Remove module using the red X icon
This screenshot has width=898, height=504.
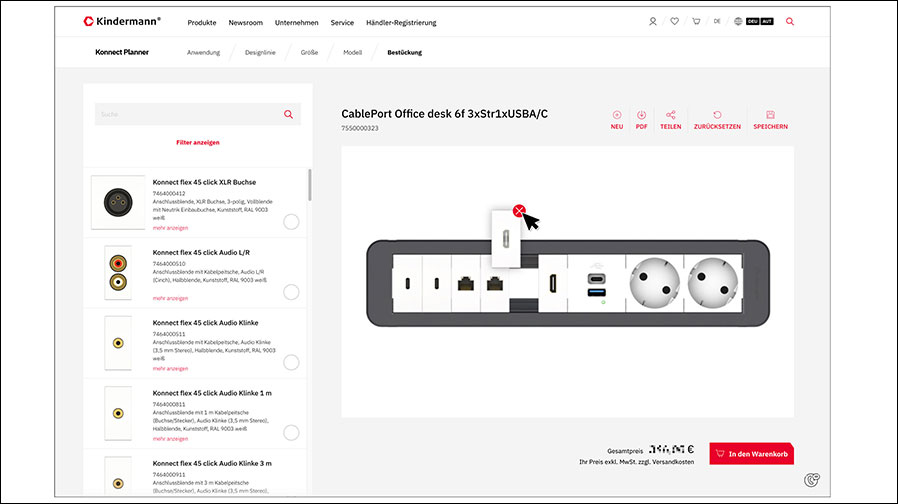[519, 211]
